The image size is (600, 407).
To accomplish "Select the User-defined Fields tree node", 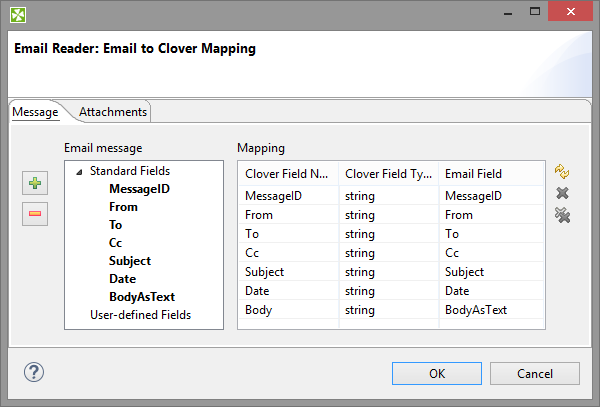I will click(140, 315).
